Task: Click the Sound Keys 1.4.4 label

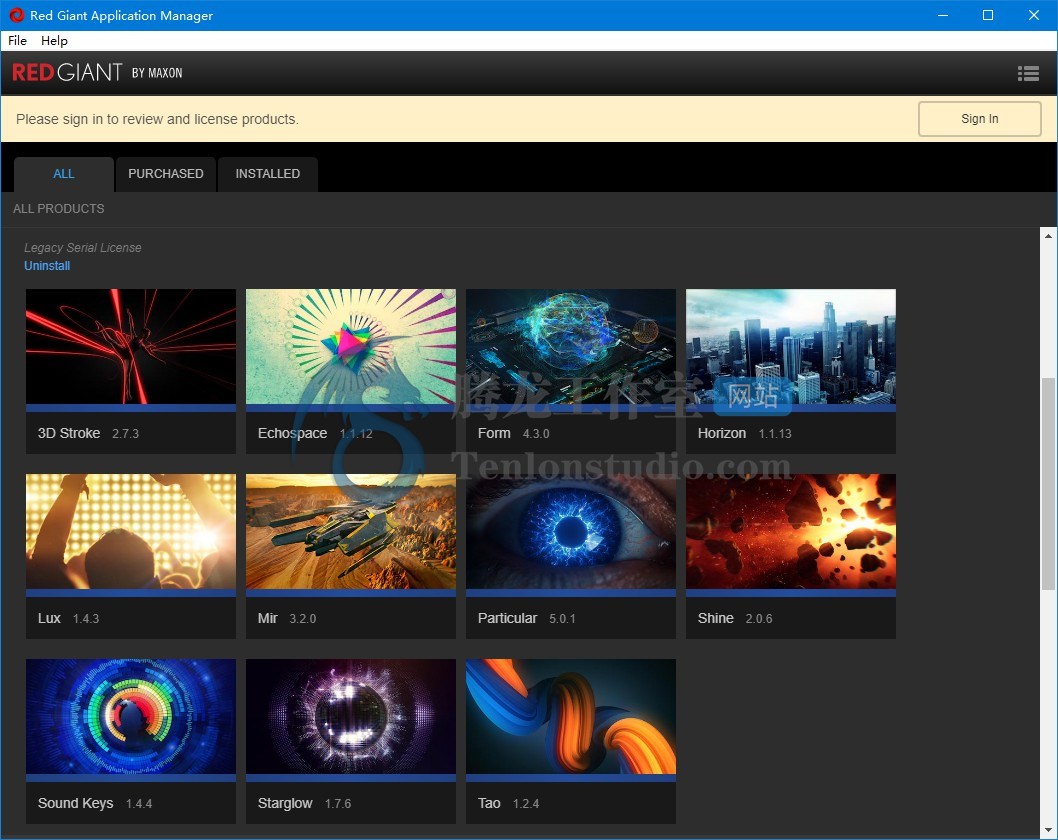Action: coord(95,803)
